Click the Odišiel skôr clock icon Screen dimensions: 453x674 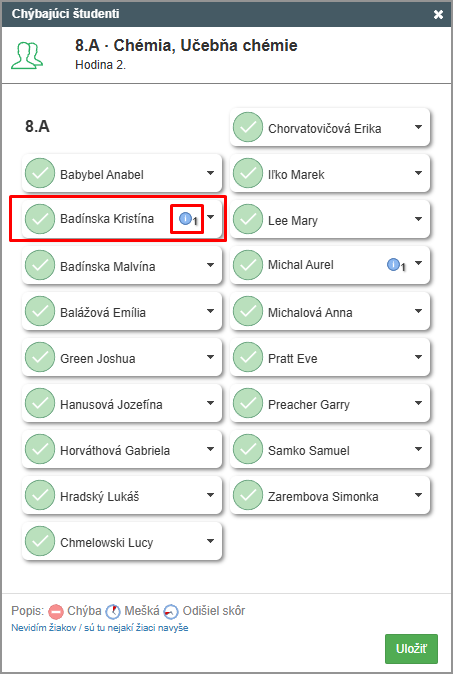coord(171,611)
